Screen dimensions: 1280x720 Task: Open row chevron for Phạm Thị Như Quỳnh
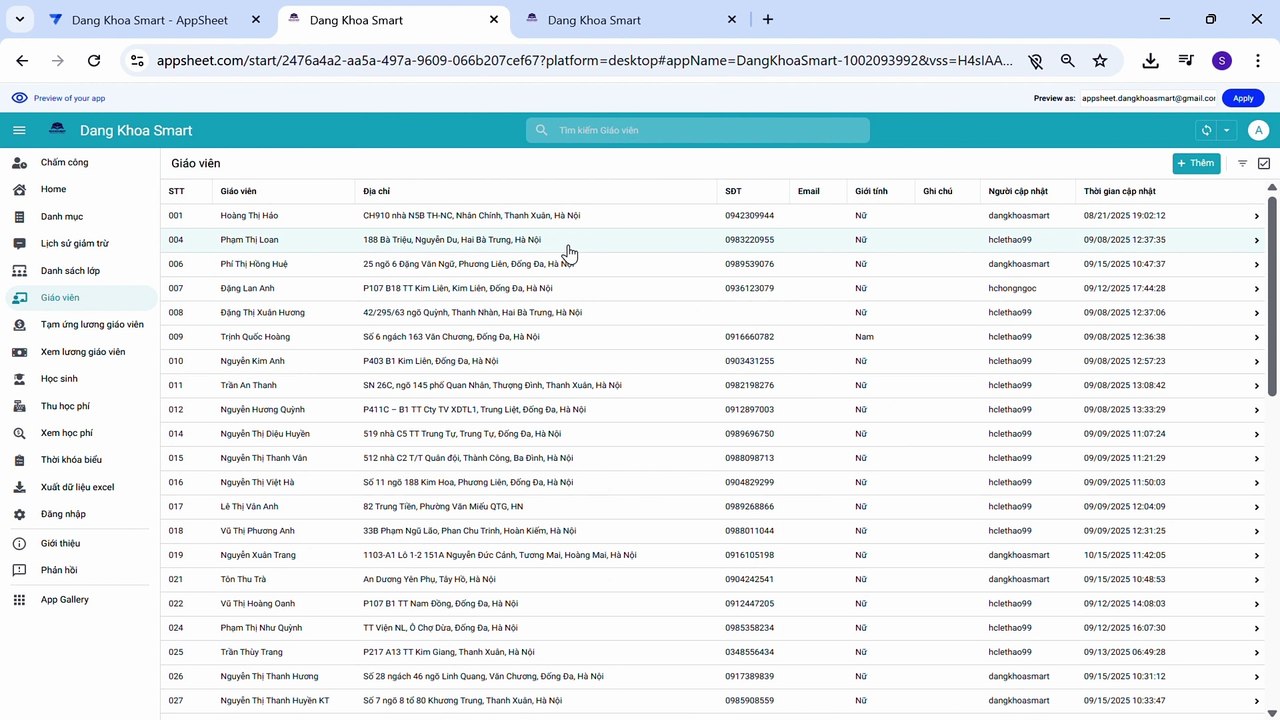(x=1257, y=628)
